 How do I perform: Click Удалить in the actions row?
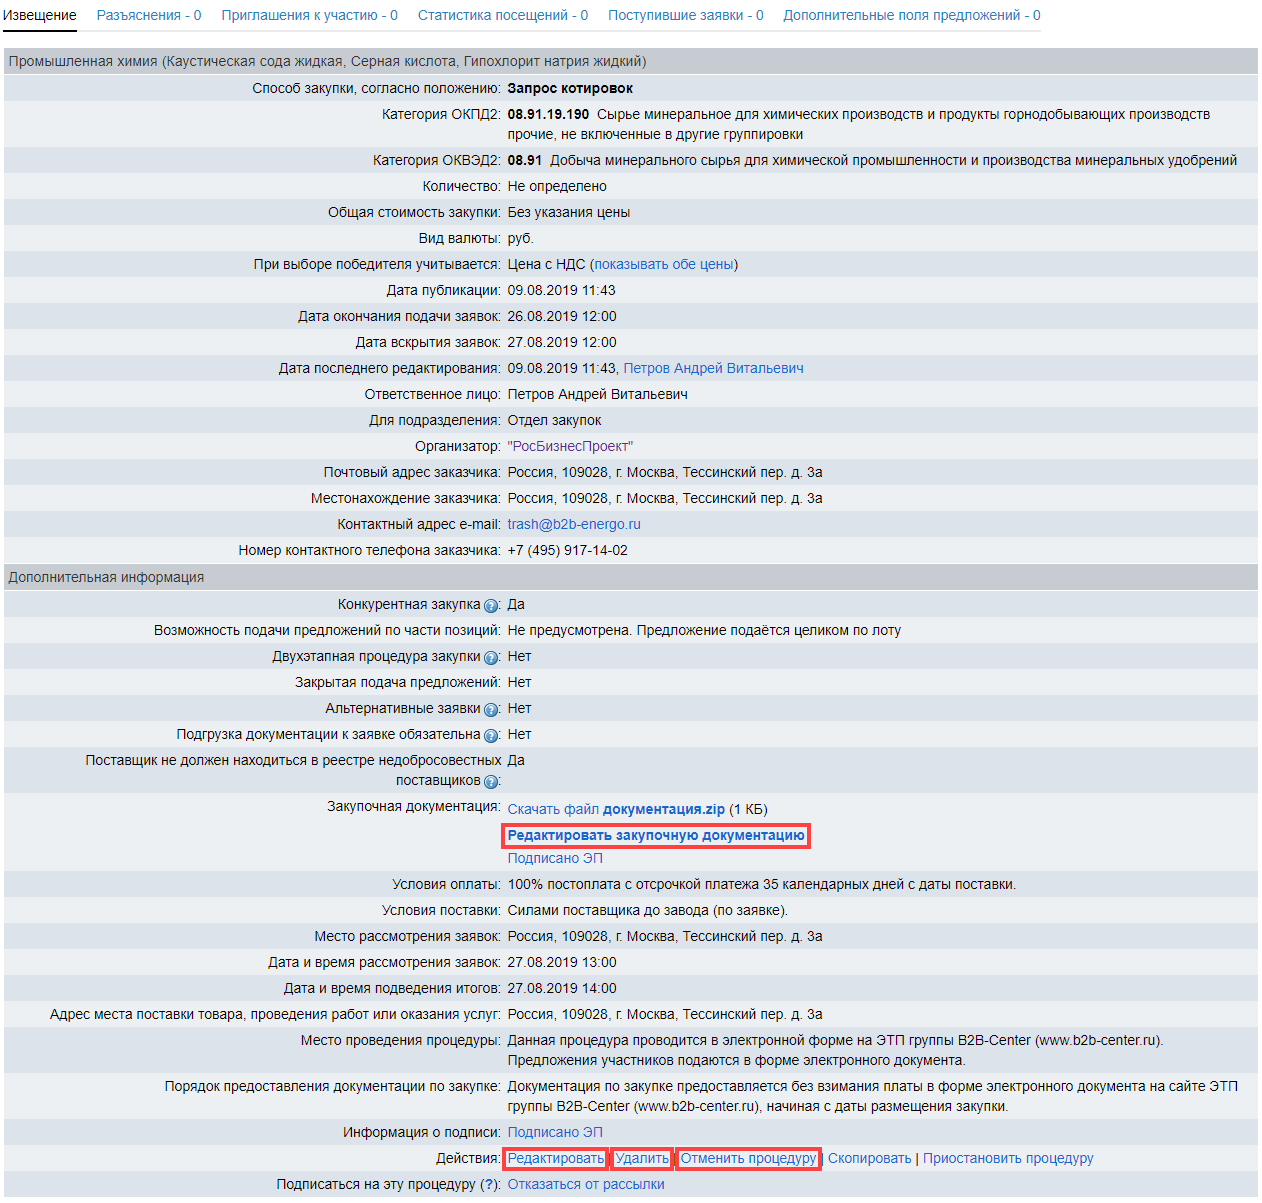pos(642,1158)
